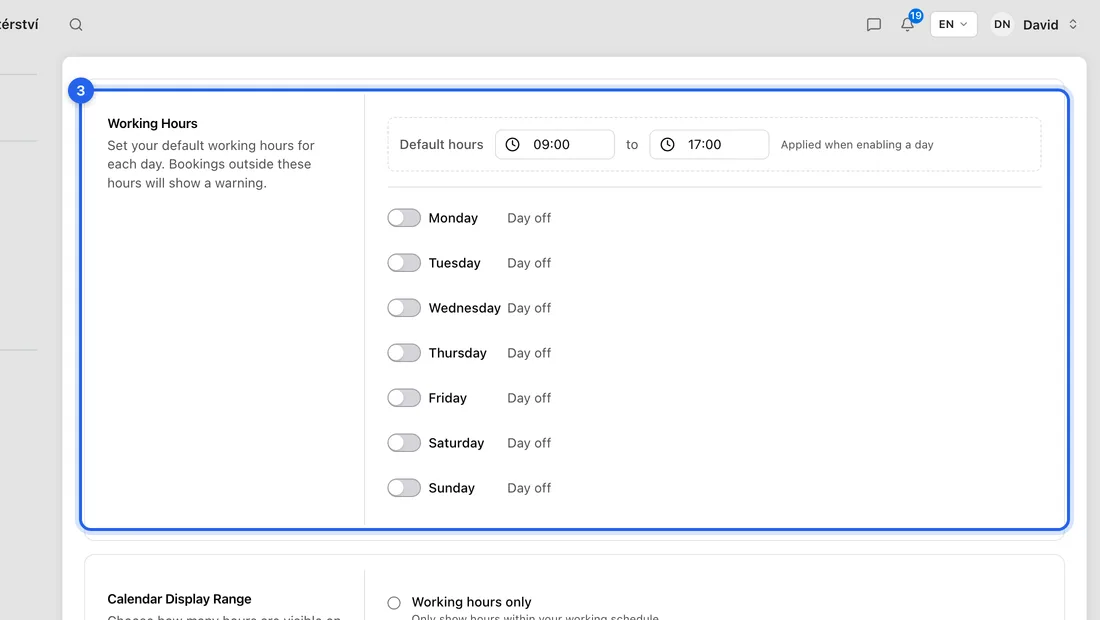Open the EN language dropdown
Image resolution: width=1100 pixels, height=620 pixels.
click(x=953, y=25)
